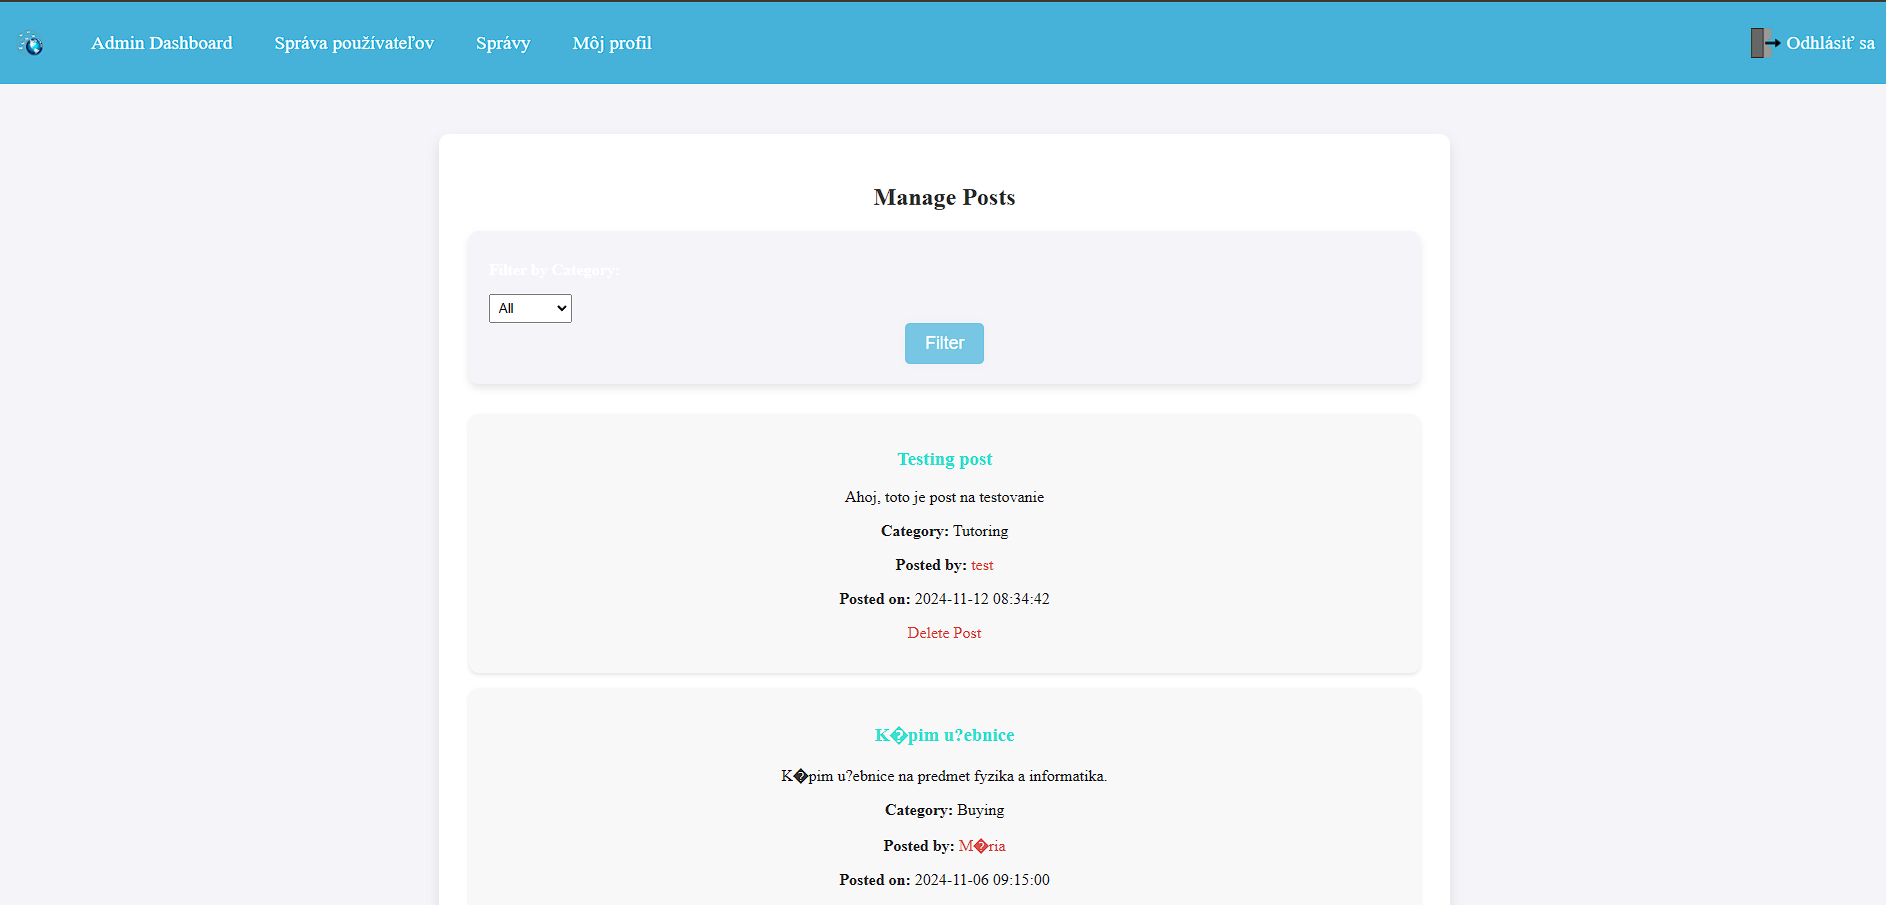Open user profile link 'test'
1886x905 pixels.
click(982, 565)
